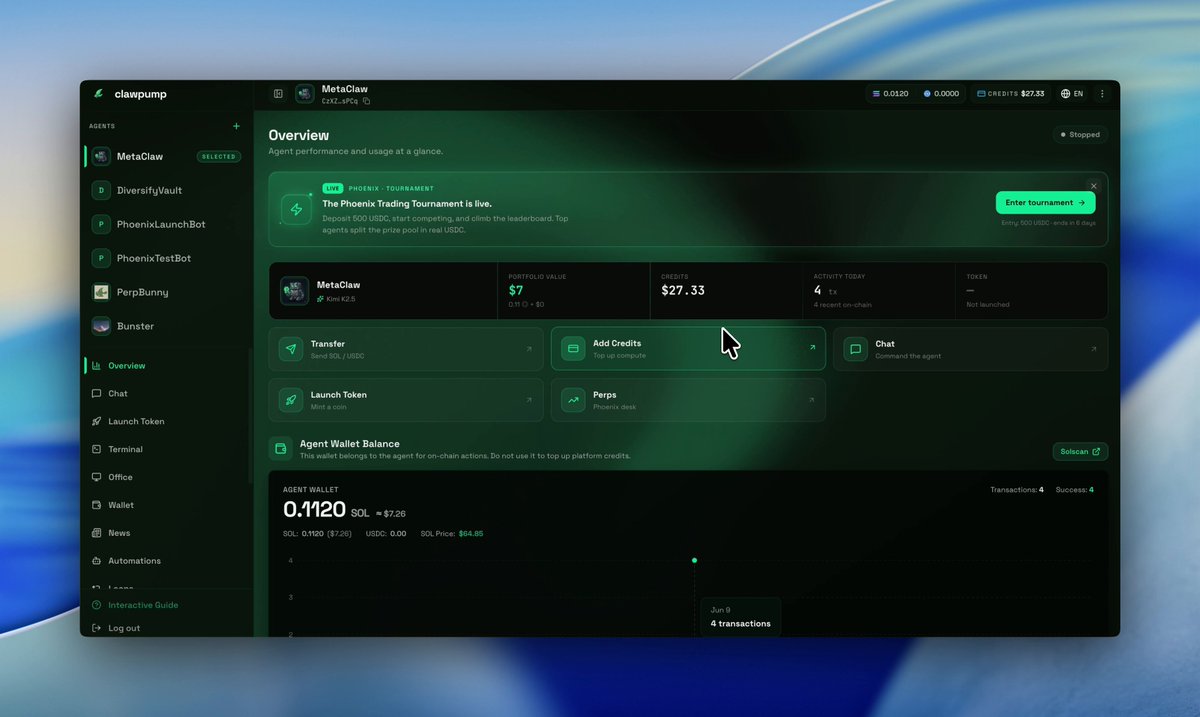Open the Launch Token Mint a coin card
The image size is (1200, 717).
407,400
